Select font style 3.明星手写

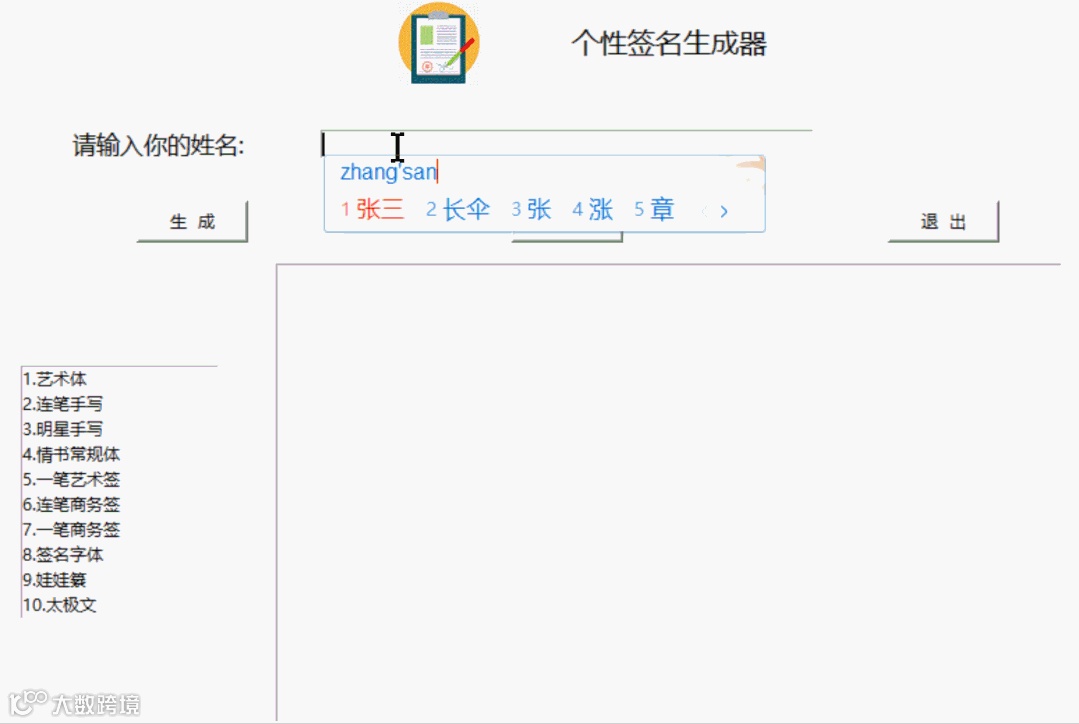pos(63,429)
